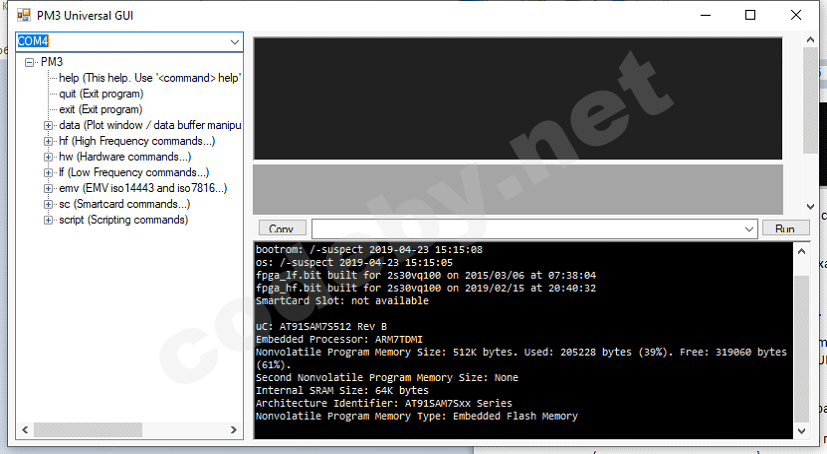Expand the sc Smartcard commands node
827x454 pixels.
click(x=48, y=205)
